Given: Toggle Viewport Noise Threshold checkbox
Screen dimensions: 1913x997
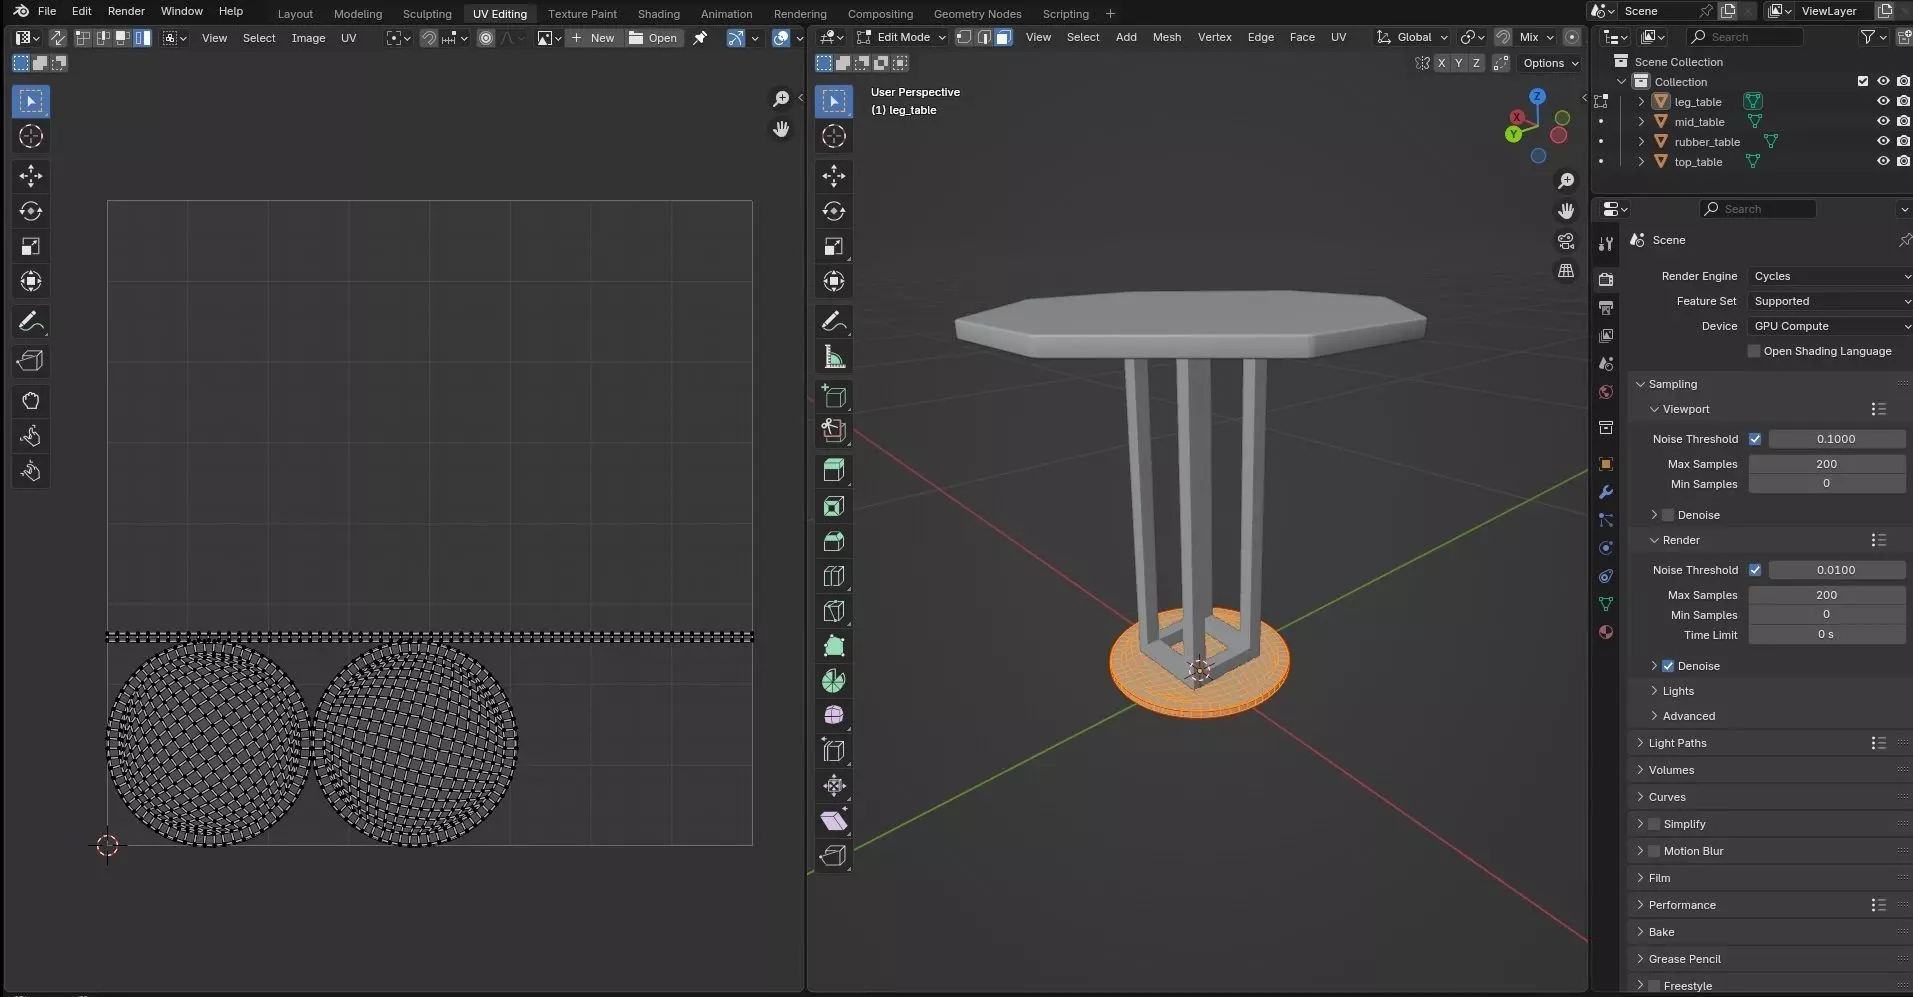Looking at the screenshot, I should click(x=1755, y=439).
